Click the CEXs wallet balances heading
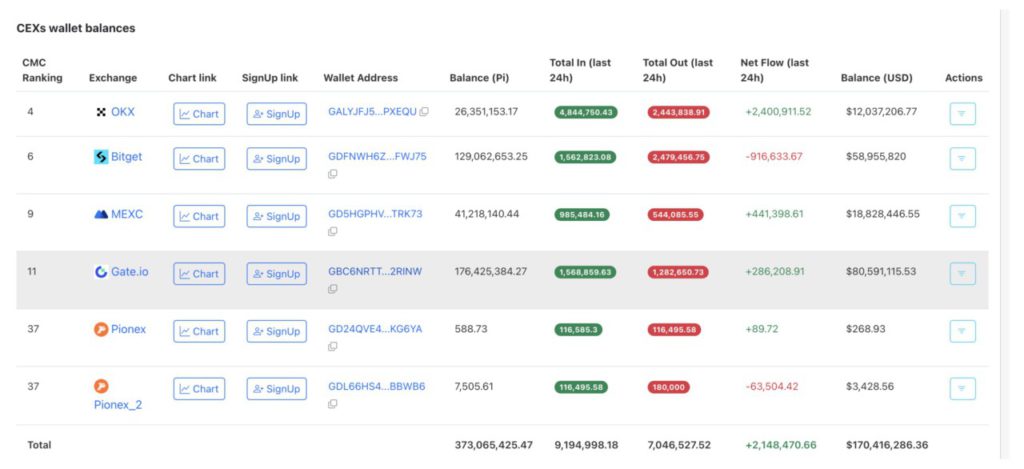 (x=76, y=29)
